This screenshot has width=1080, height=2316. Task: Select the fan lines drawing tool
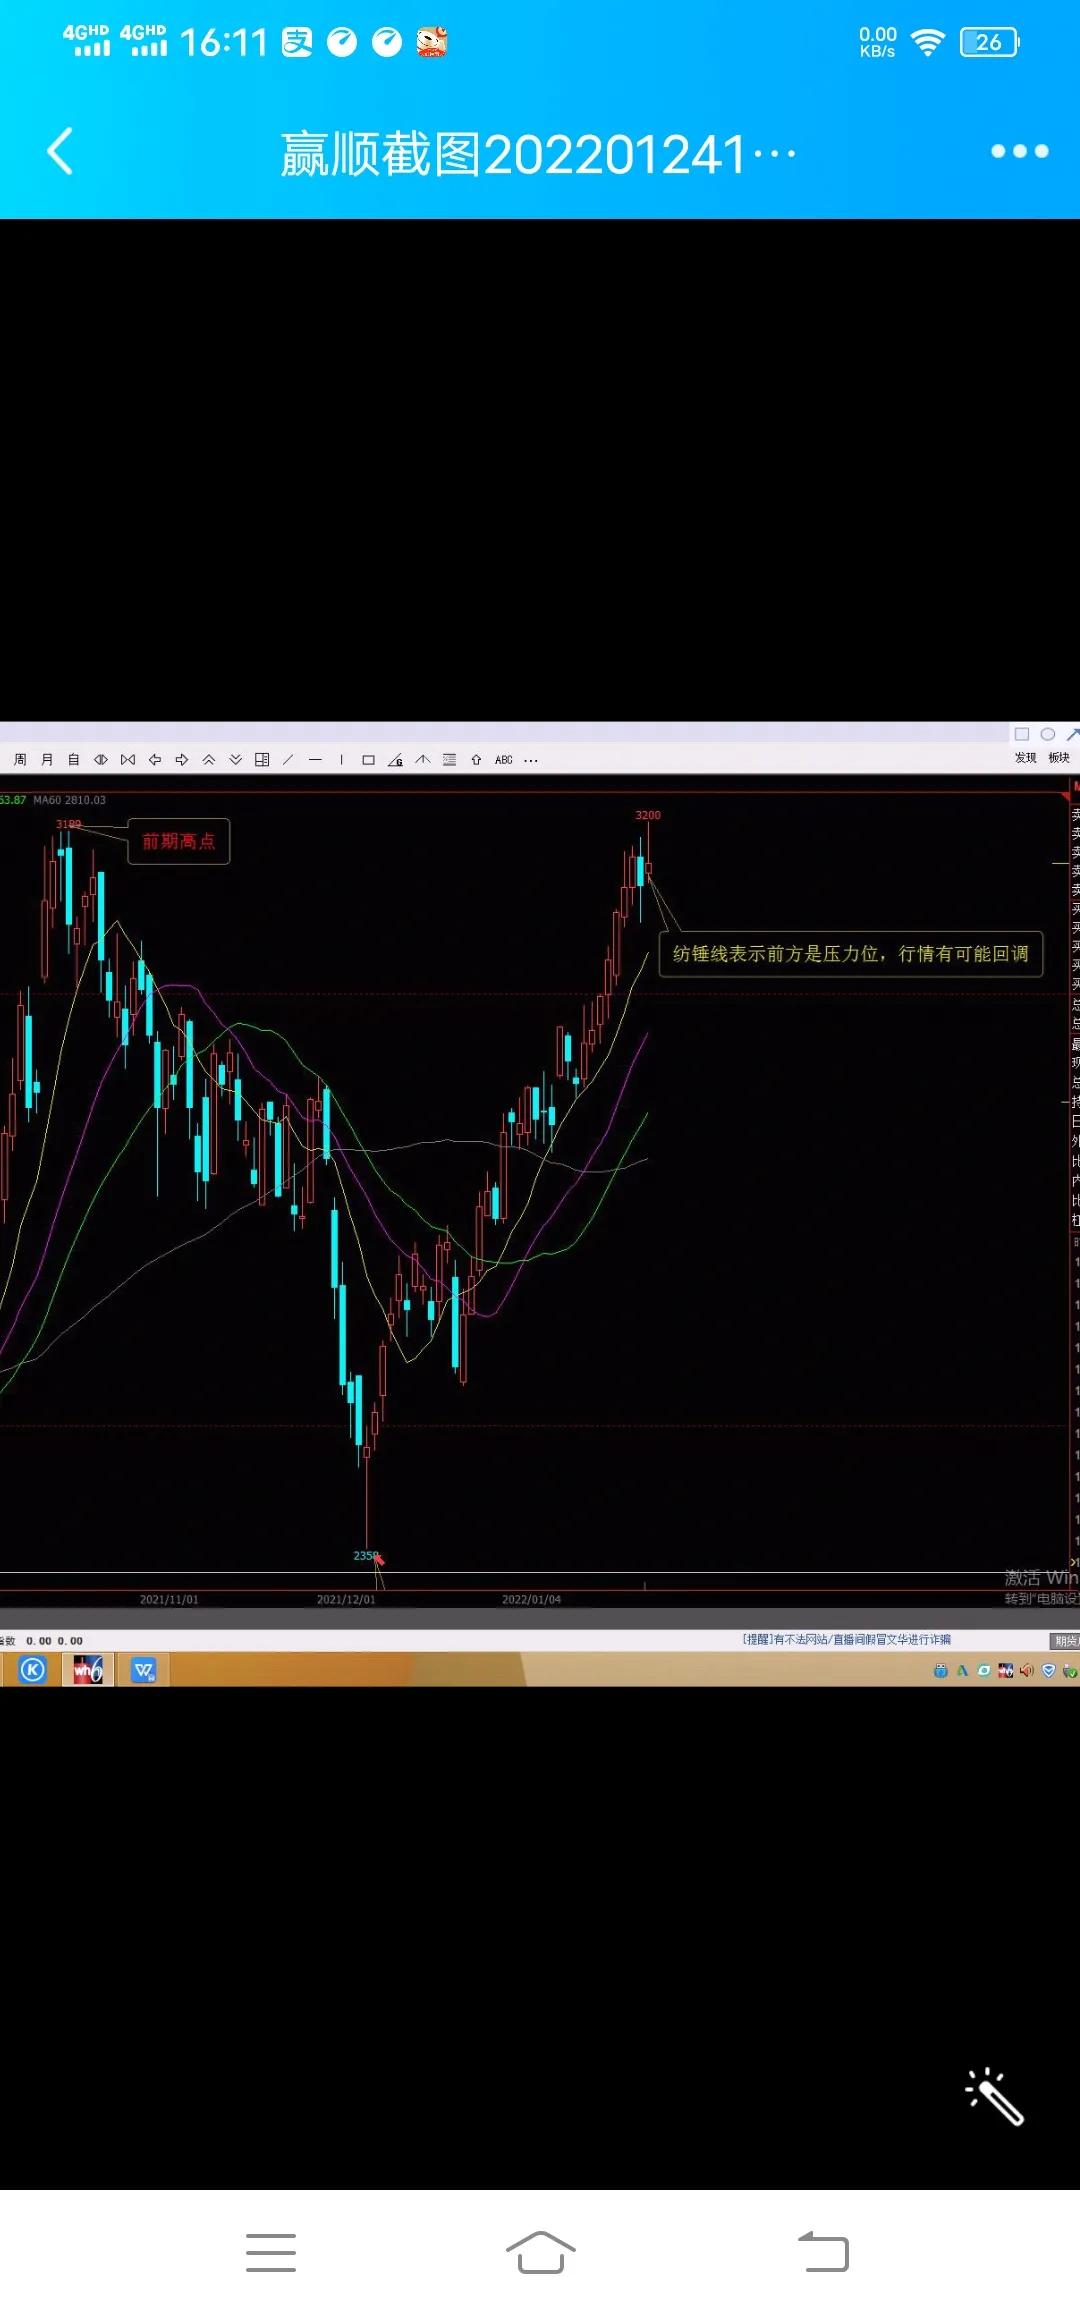[423, 760]
